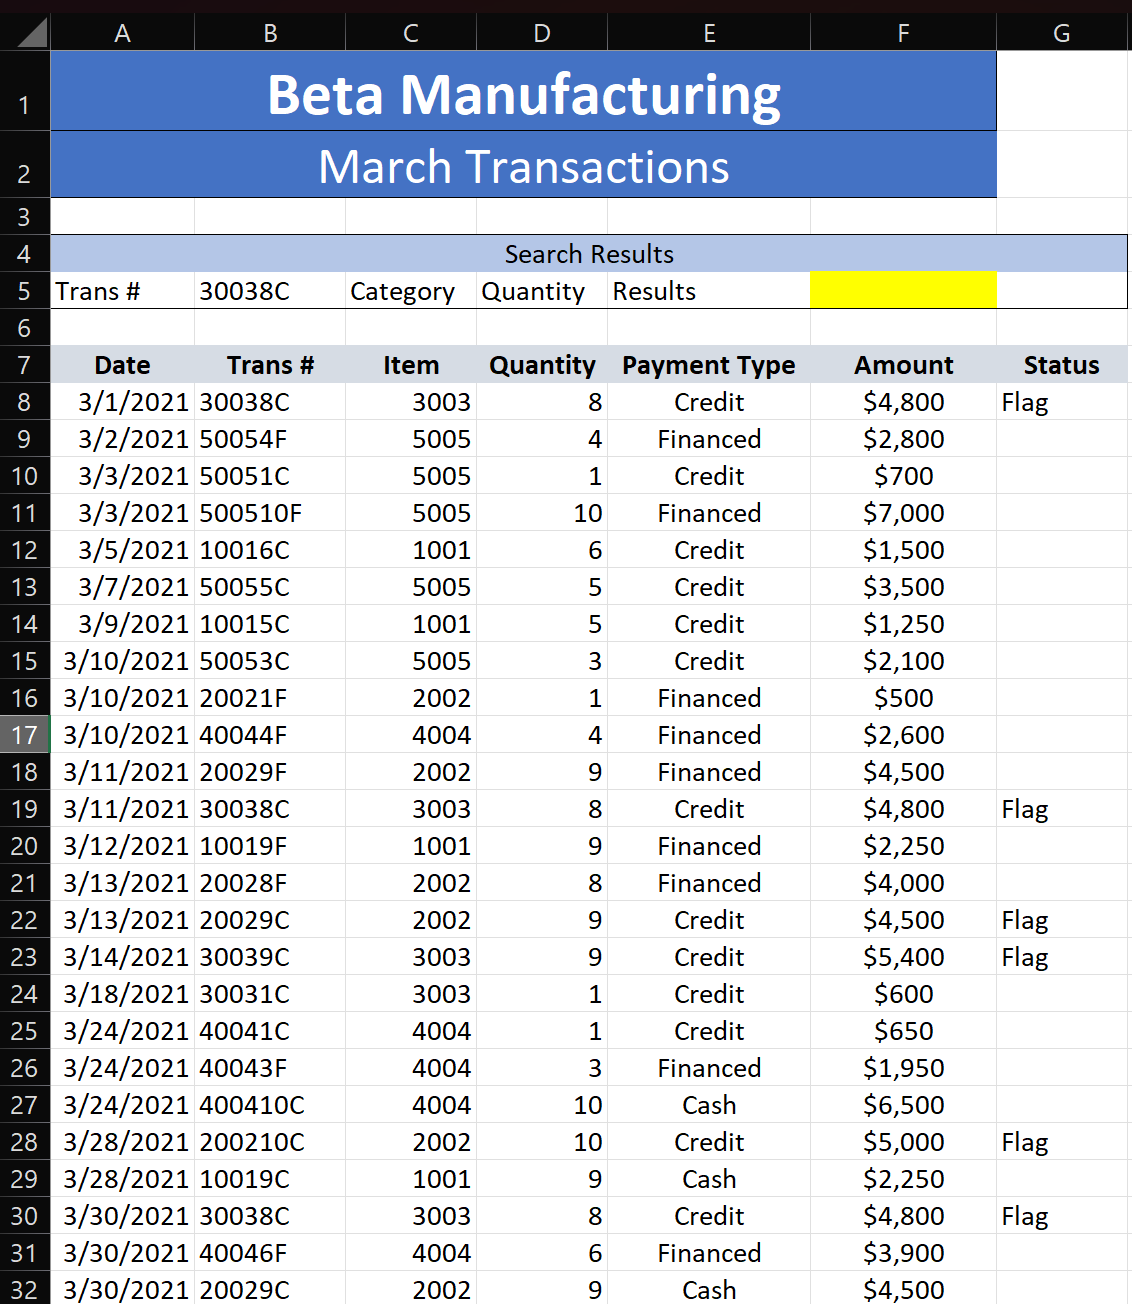Image resolution: width=1132 pixels, height=1304 pixels.
Task: Select transaction cell 30031C
Action: [x=270, y=994]
